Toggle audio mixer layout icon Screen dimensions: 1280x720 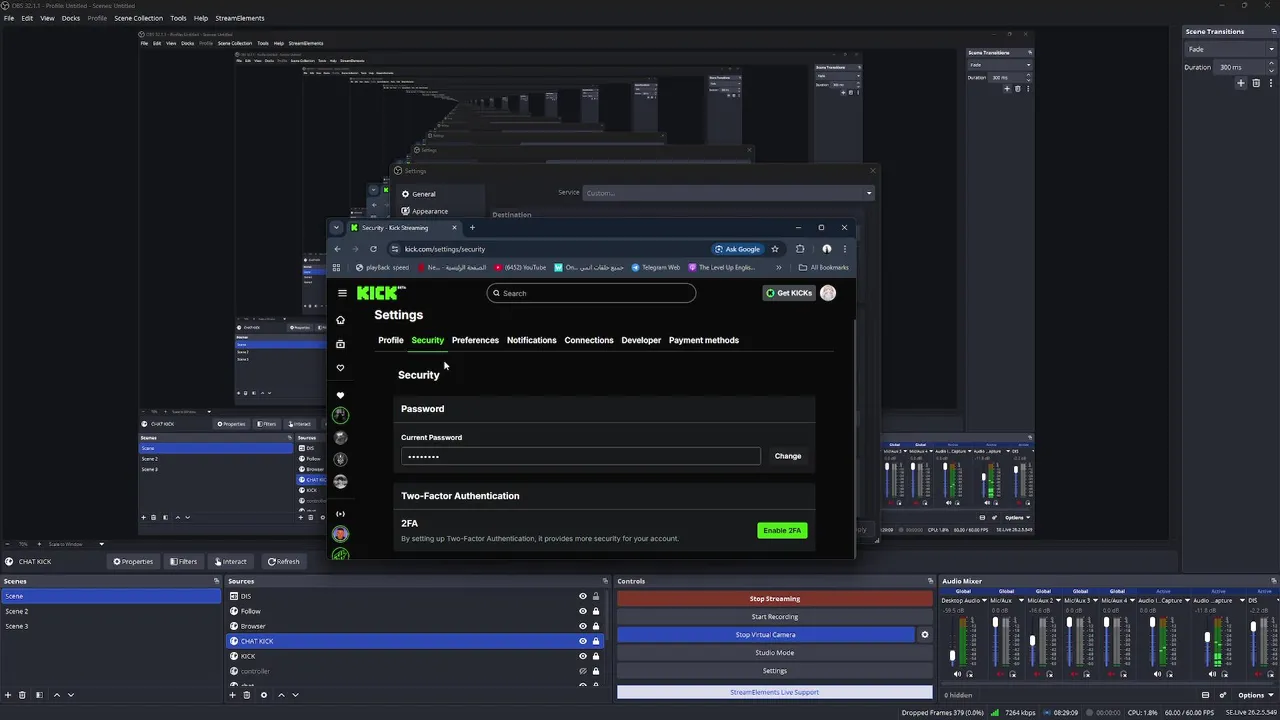(1205, 695)
